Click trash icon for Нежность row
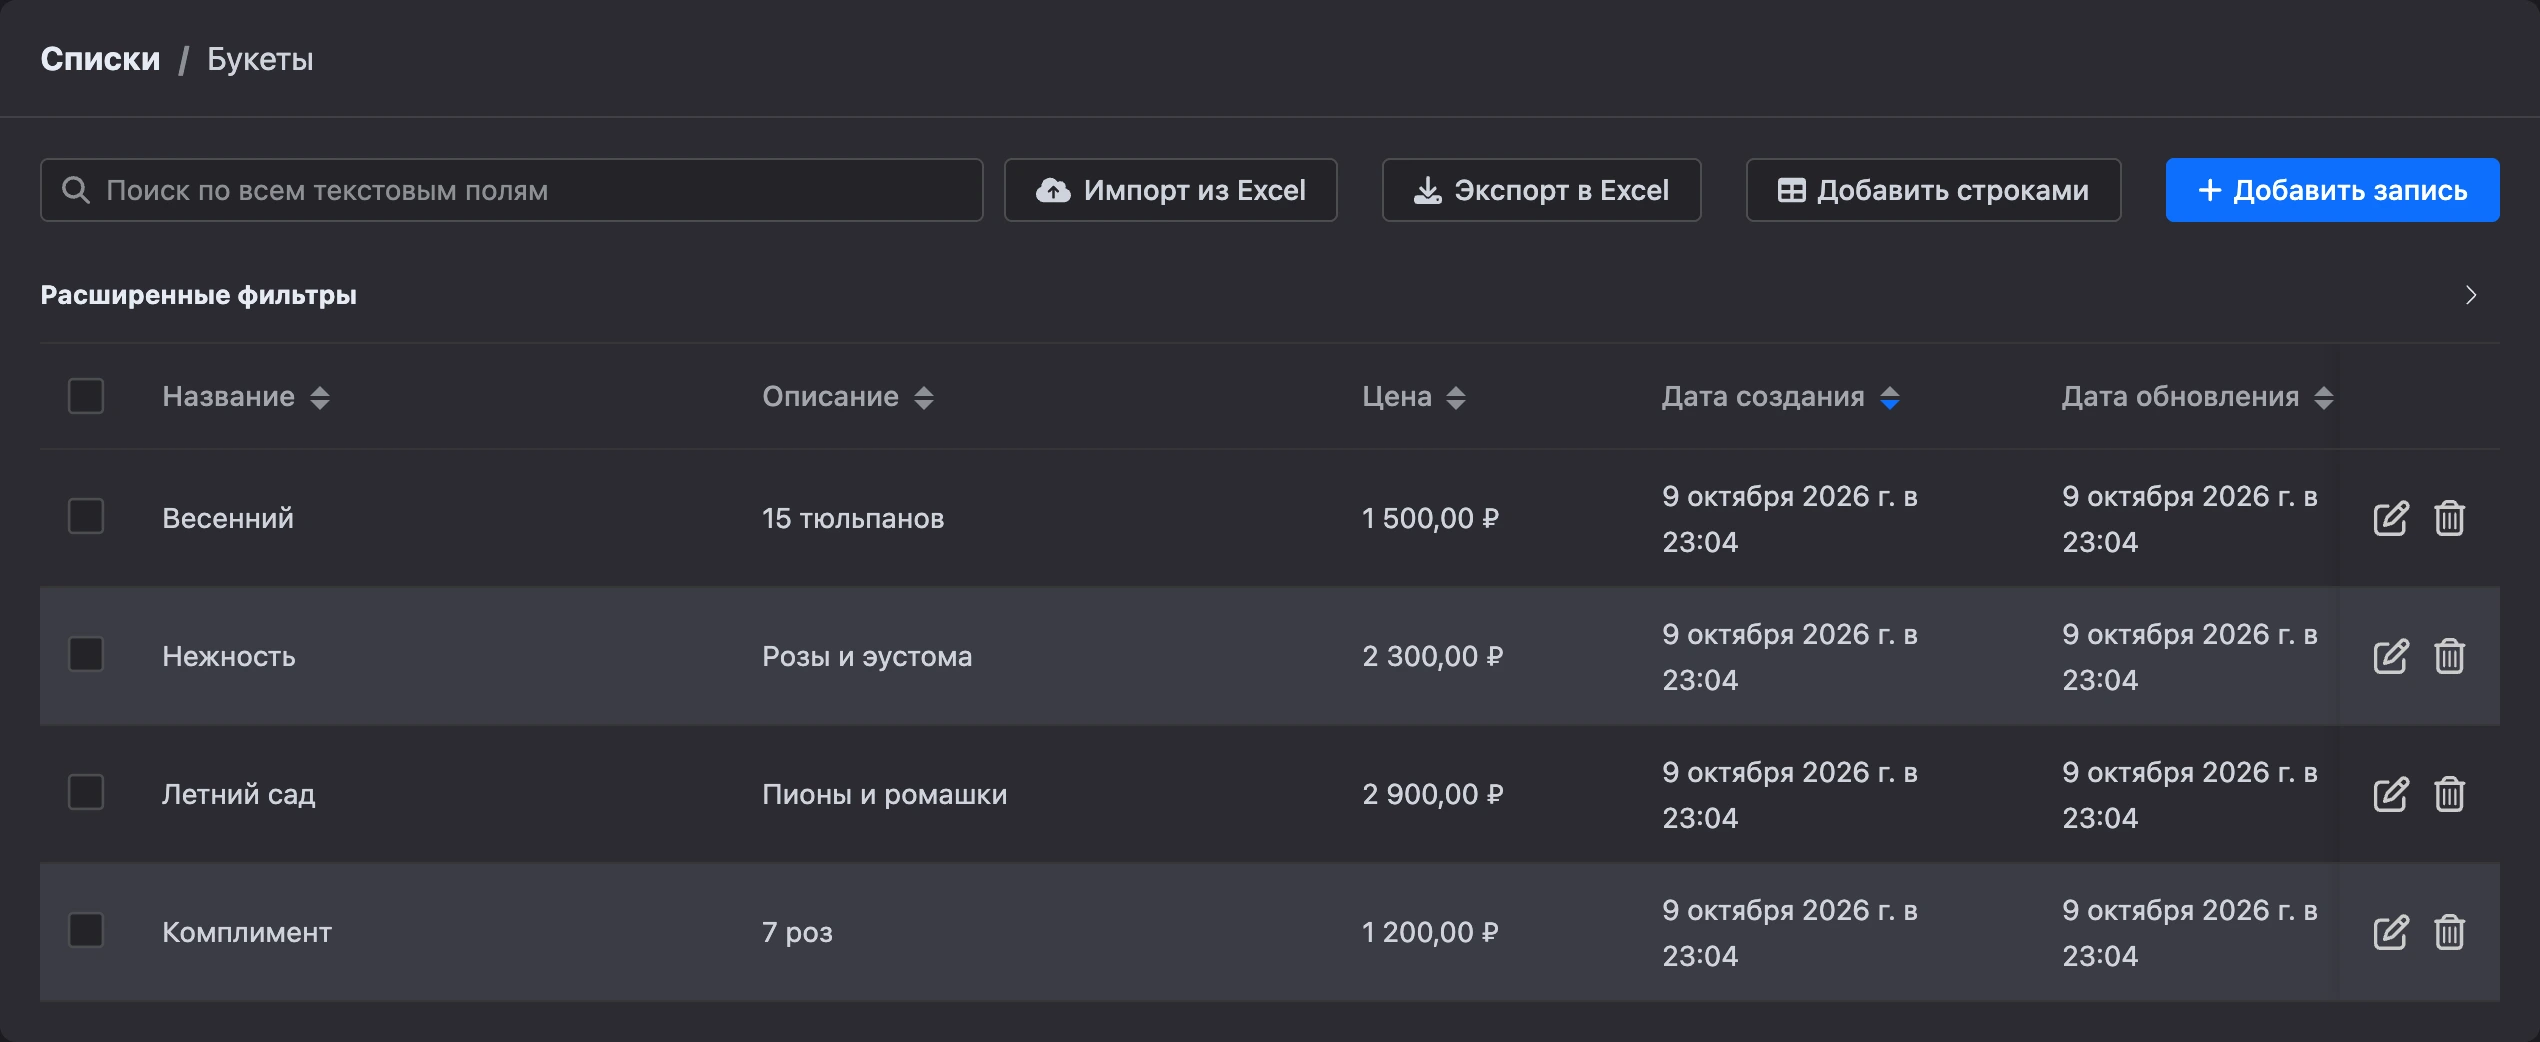Image resolution: width=2540 pixels, height=1042 pixels. pos(2449,656)
